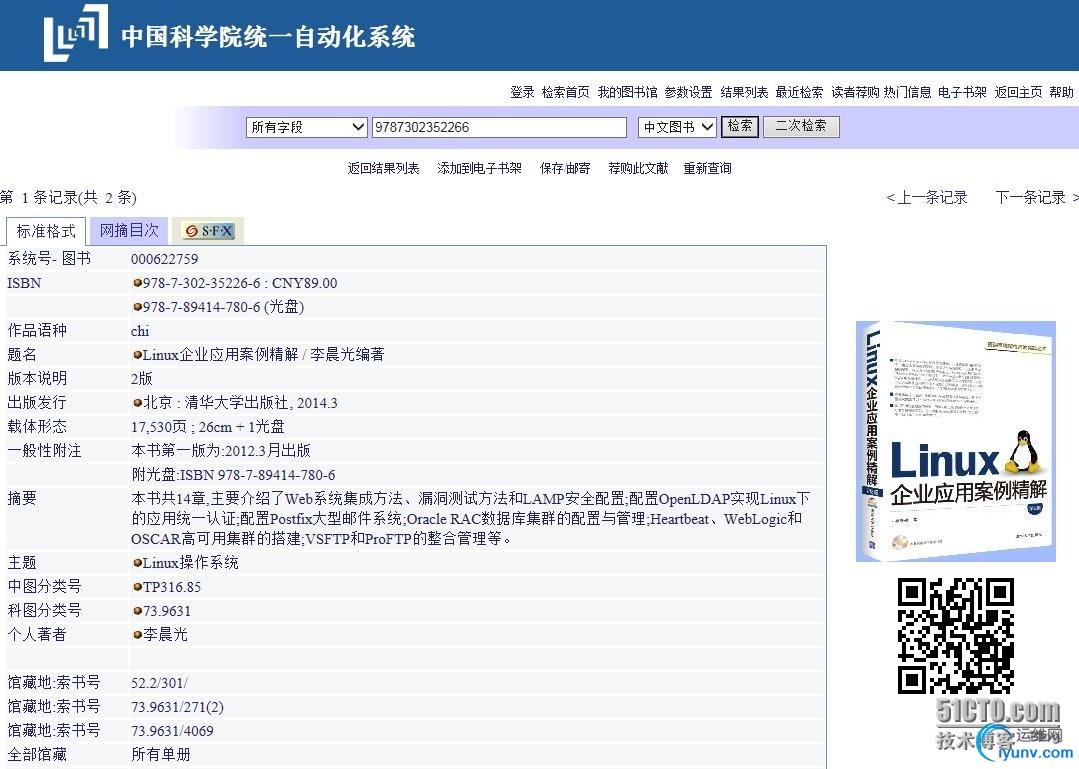Click the QR code image
This screenshot has height=769, width=1079.
tap(956, 636)
